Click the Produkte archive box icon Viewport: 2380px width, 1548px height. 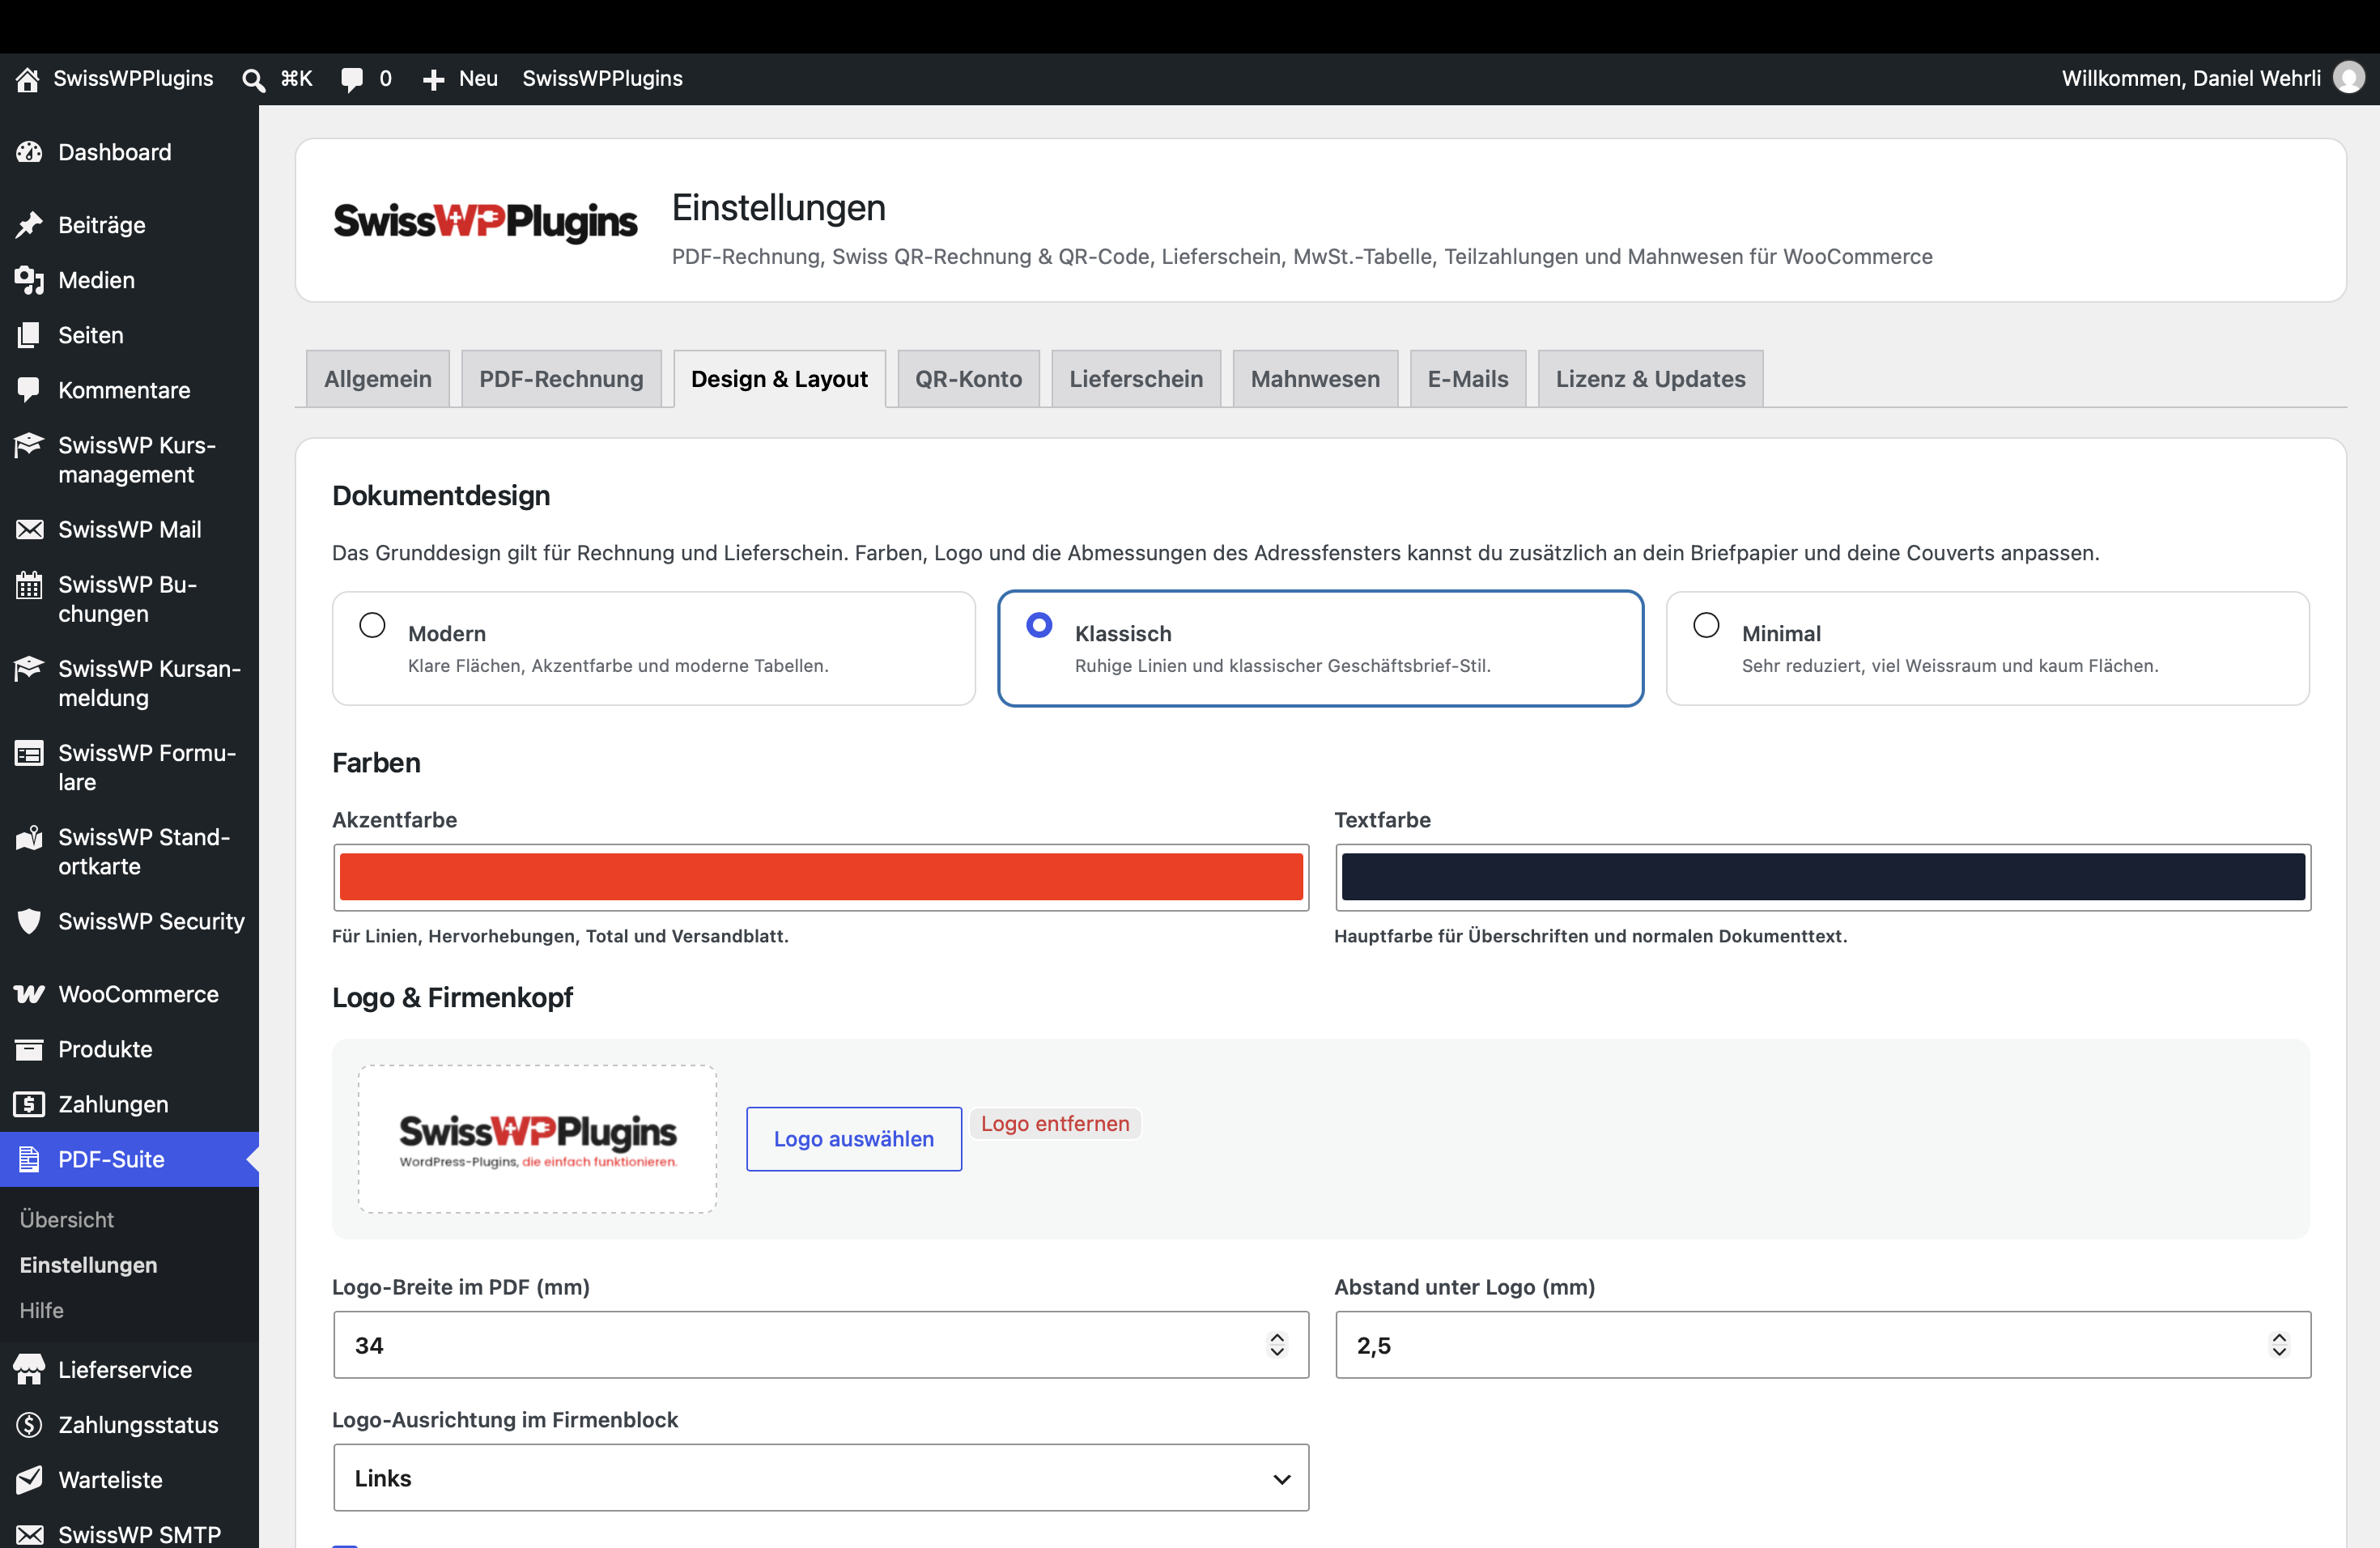coord(29,1049)
